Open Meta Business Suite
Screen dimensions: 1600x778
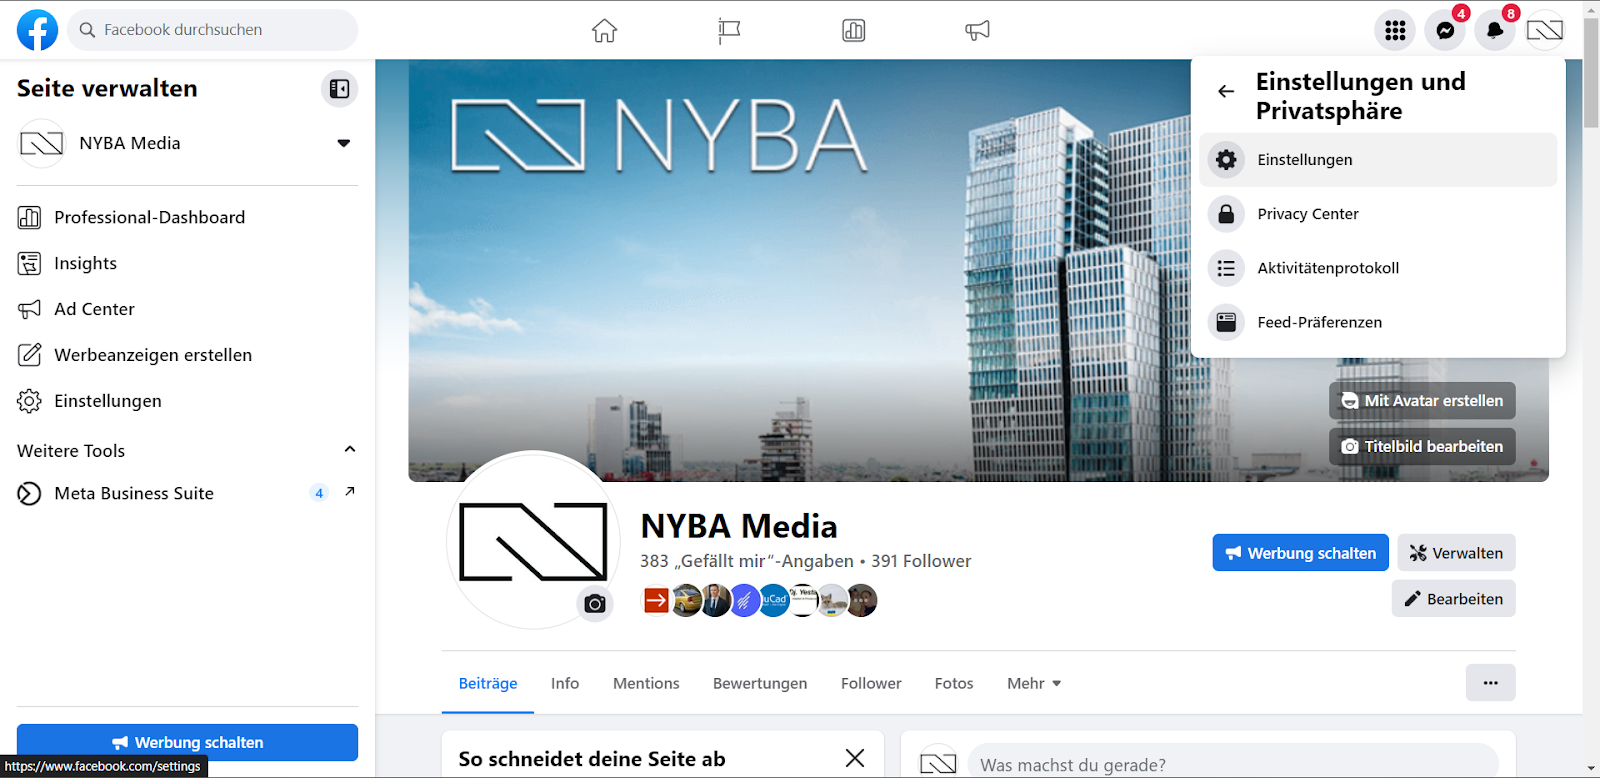pyautogui.click(x=187, y=493)
